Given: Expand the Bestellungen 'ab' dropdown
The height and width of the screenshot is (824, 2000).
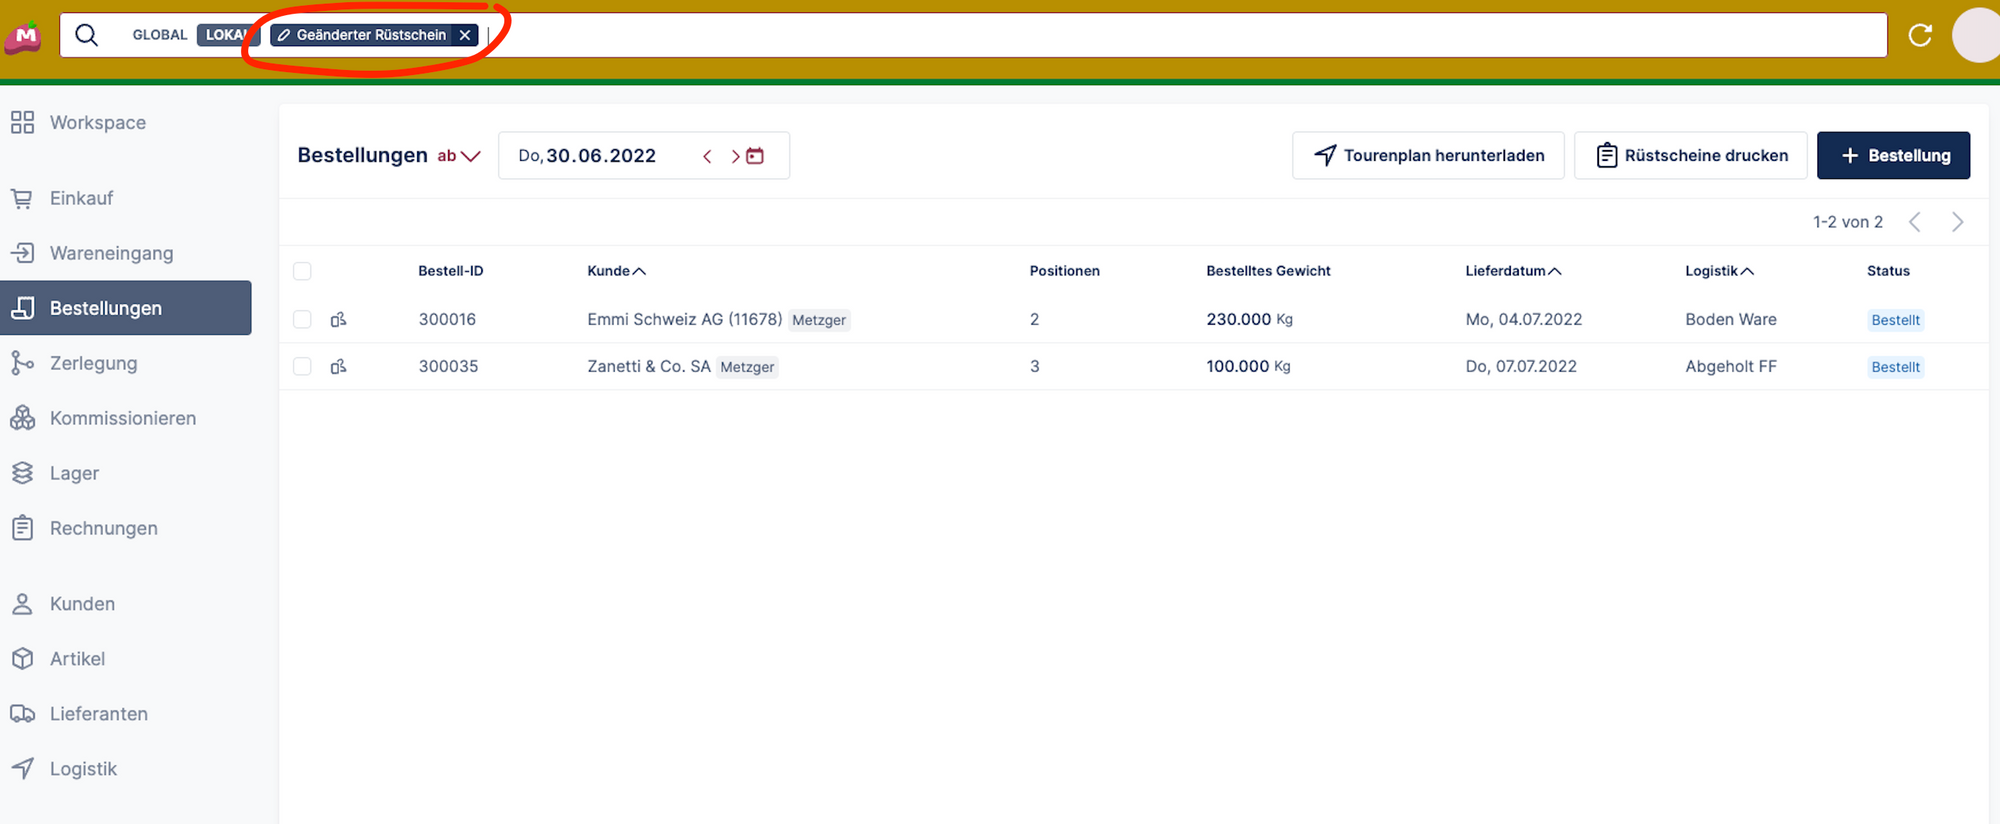Looking at the screenshot, I should (460, 156).
